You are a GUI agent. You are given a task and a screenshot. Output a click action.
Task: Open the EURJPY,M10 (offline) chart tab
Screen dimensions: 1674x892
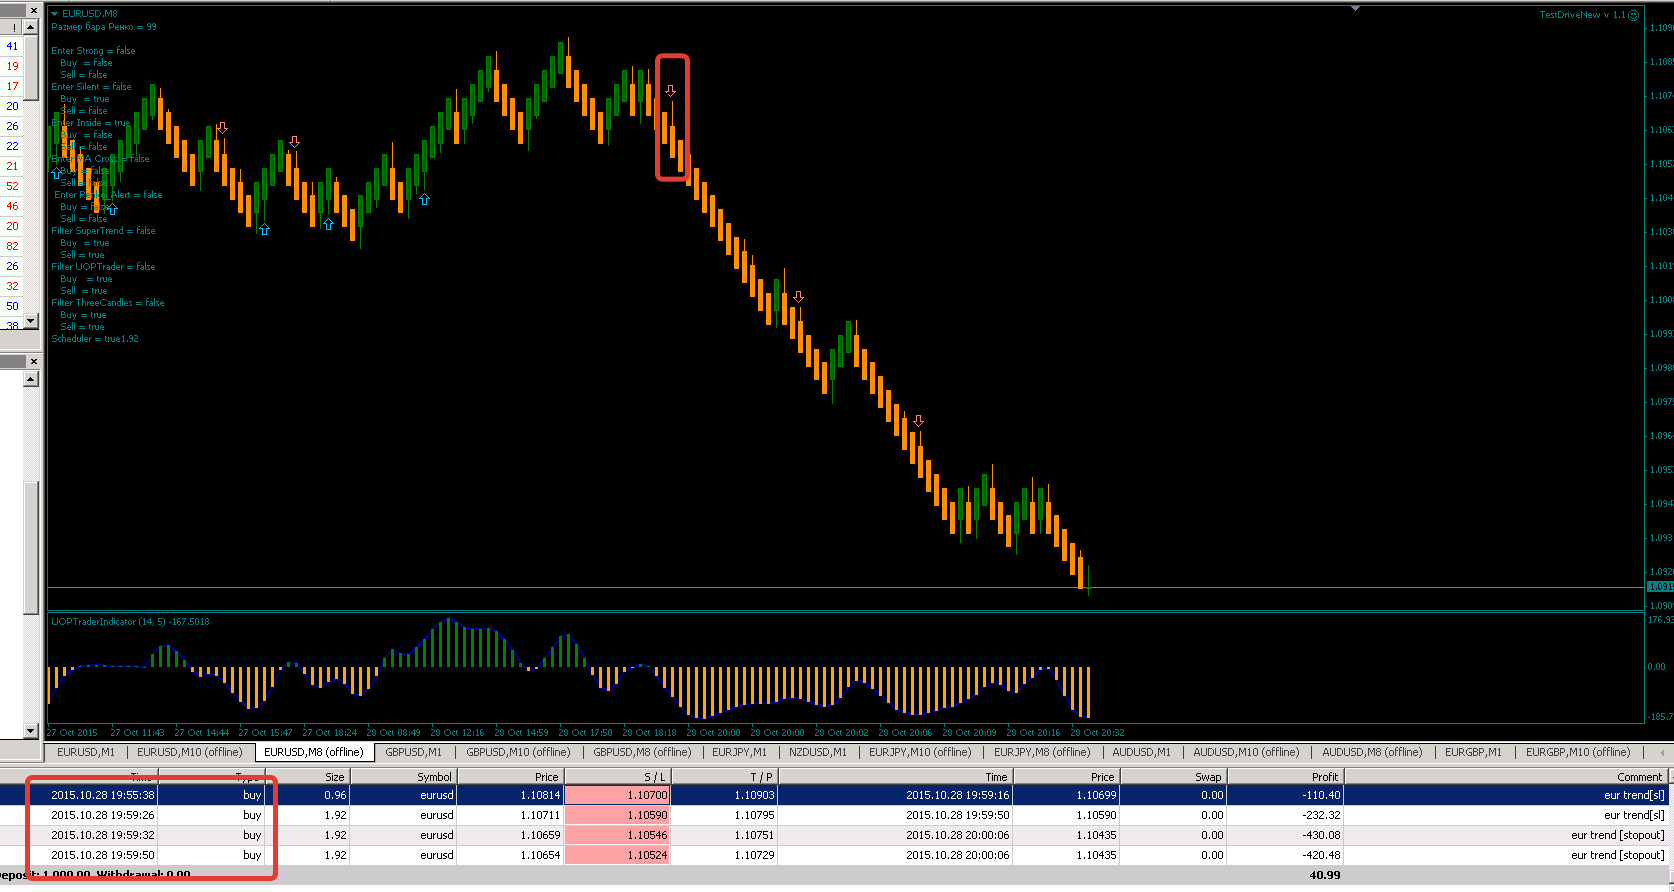920,752
